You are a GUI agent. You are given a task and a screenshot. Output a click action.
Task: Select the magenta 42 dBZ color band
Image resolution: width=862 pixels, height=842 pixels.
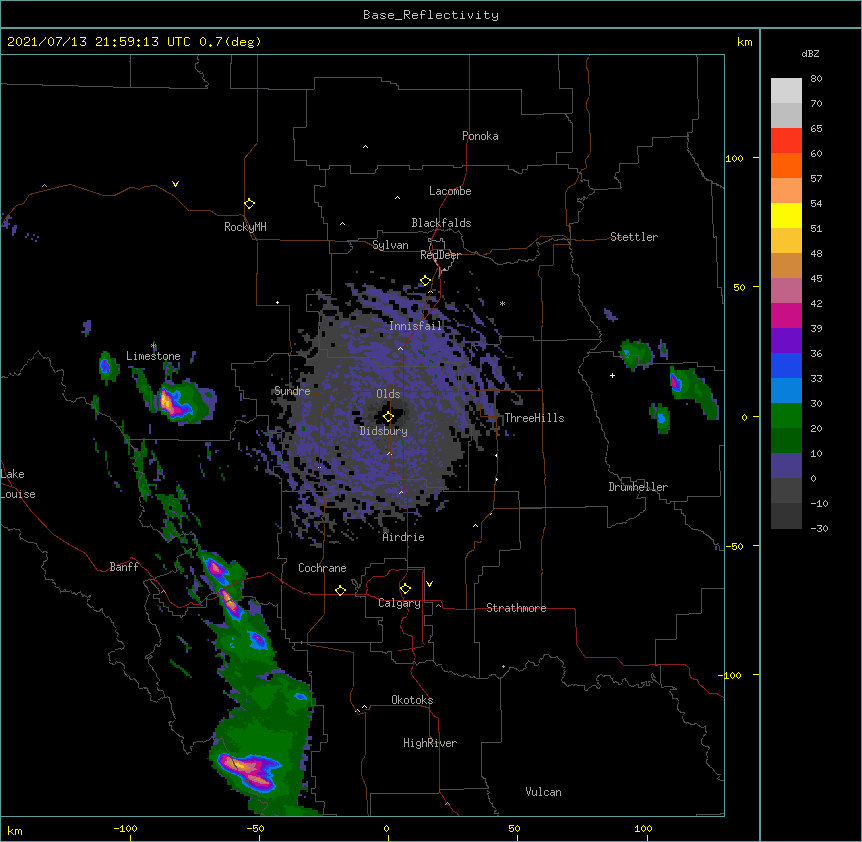coord(786,315)
